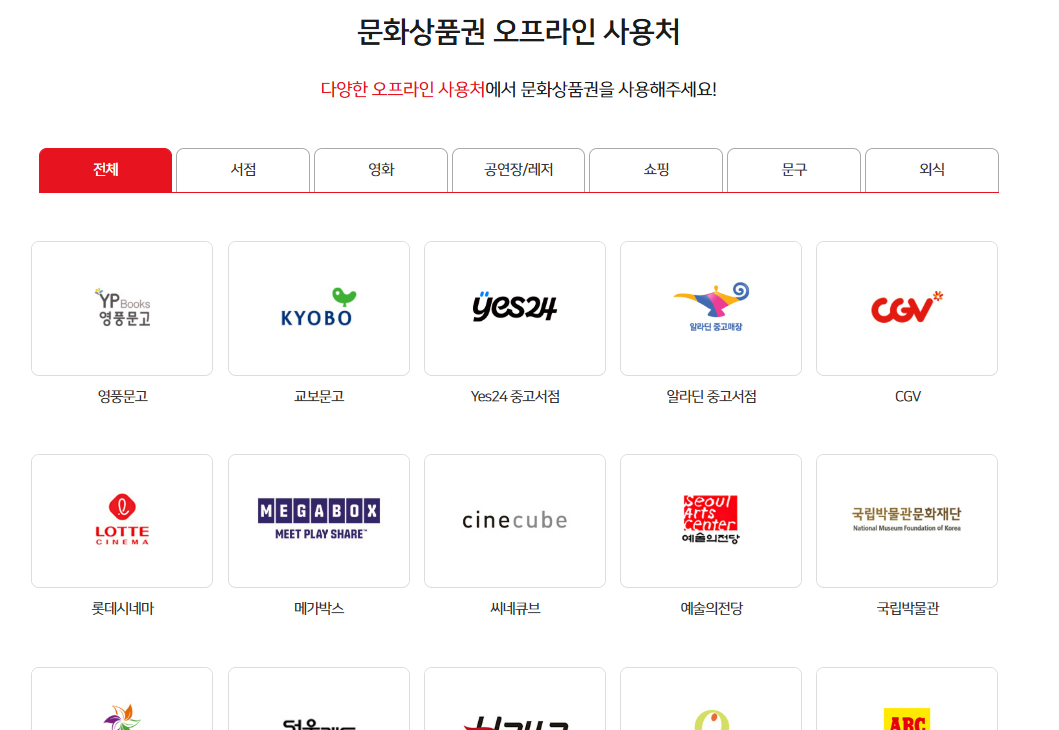
Task: Open the ABC logo card at bottom
Action: pyautogui.click(x=907, y=699)
